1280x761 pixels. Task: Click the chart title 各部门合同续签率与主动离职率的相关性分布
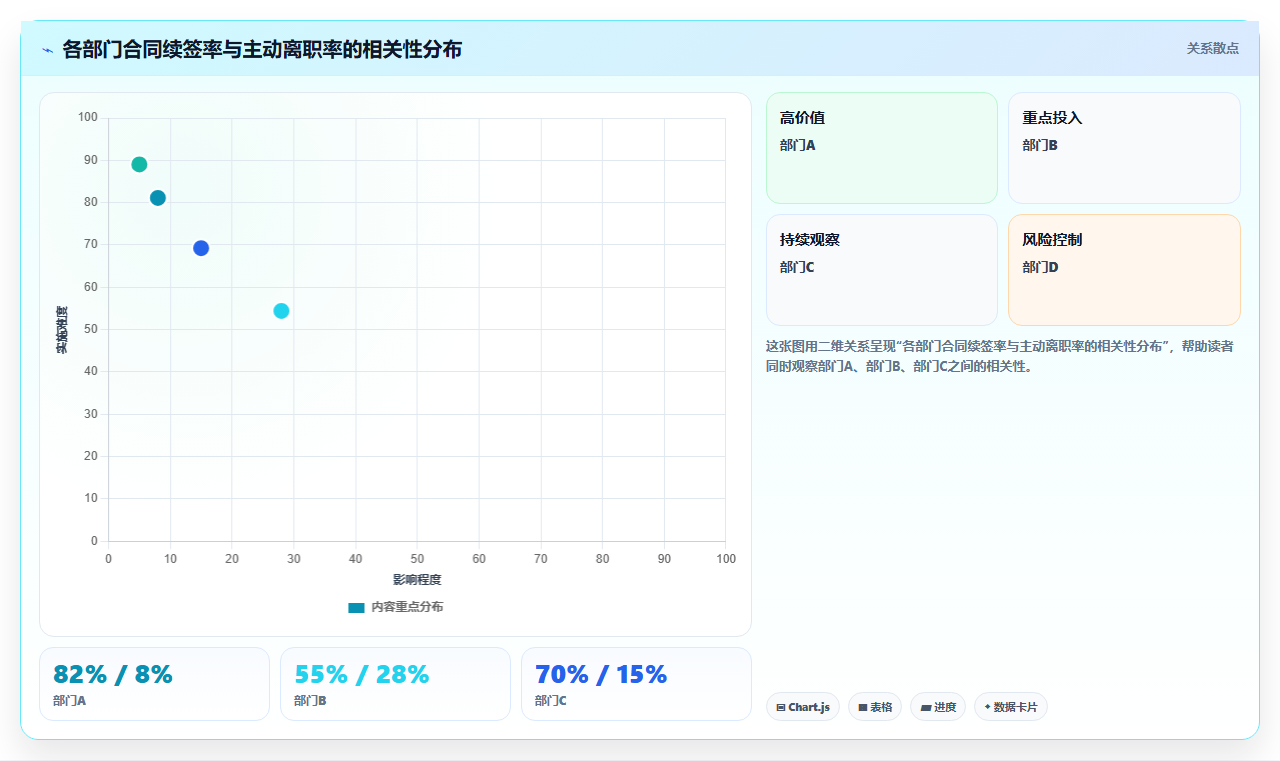[262, 49]
